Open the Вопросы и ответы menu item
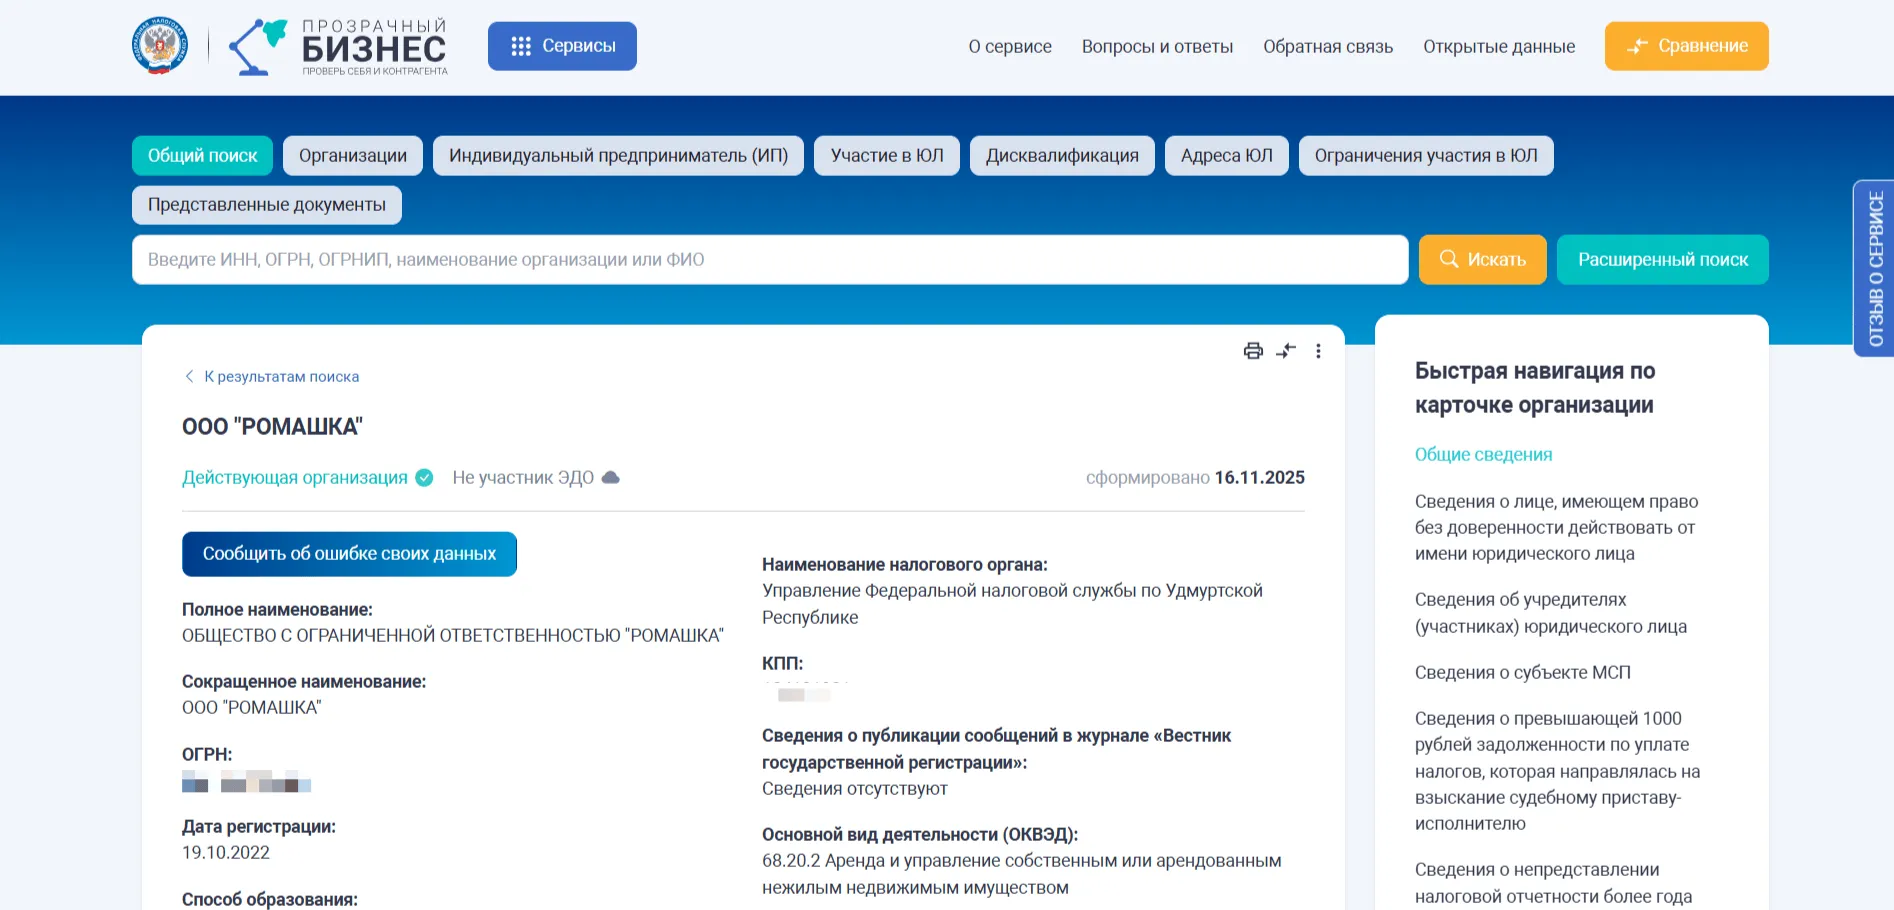The image size is (1894, 910). 1157,46
